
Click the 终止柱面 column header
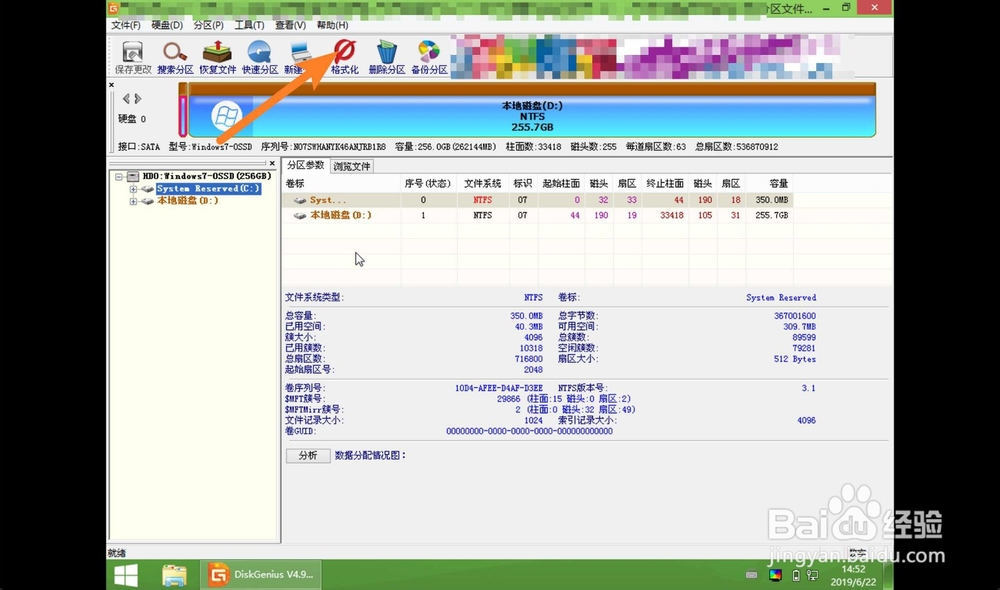665,184
